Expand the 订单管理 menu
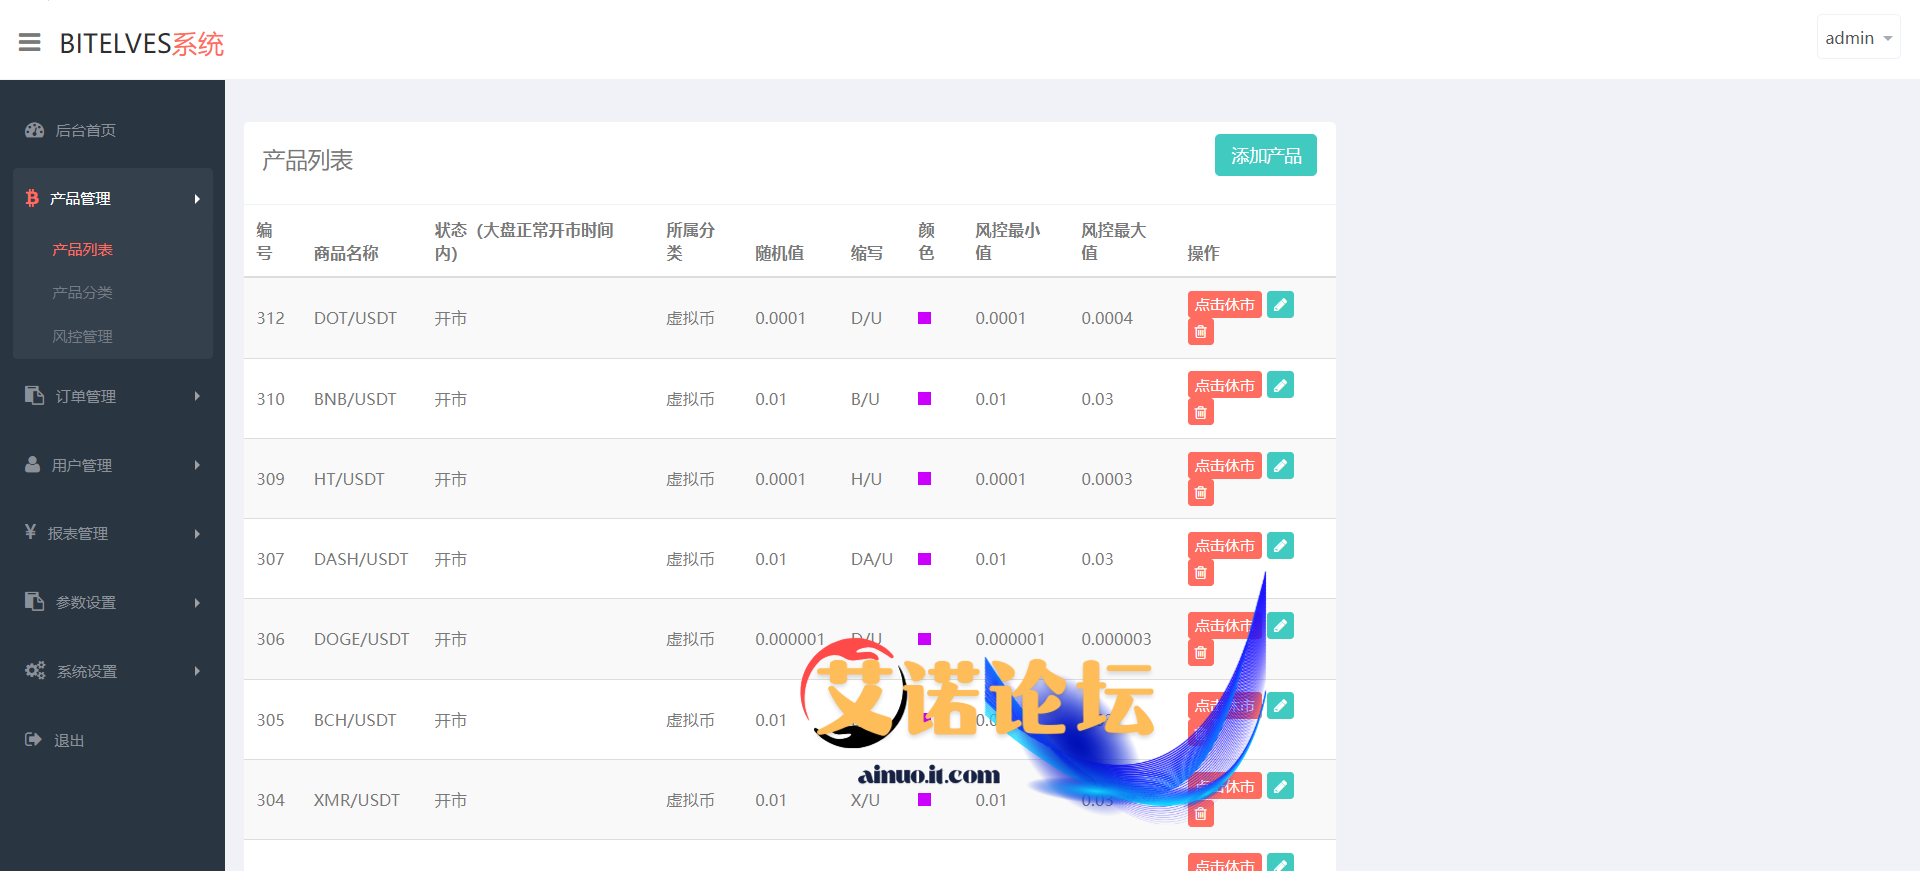This screenshot has width=1920, height=871. [x=112, y=396]
